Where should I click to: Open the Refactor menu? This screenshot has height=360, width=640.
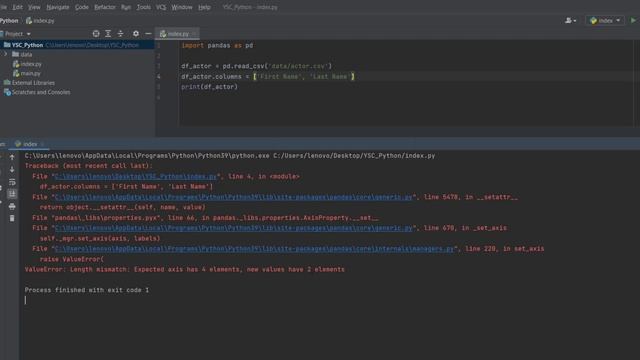point(104,7)
